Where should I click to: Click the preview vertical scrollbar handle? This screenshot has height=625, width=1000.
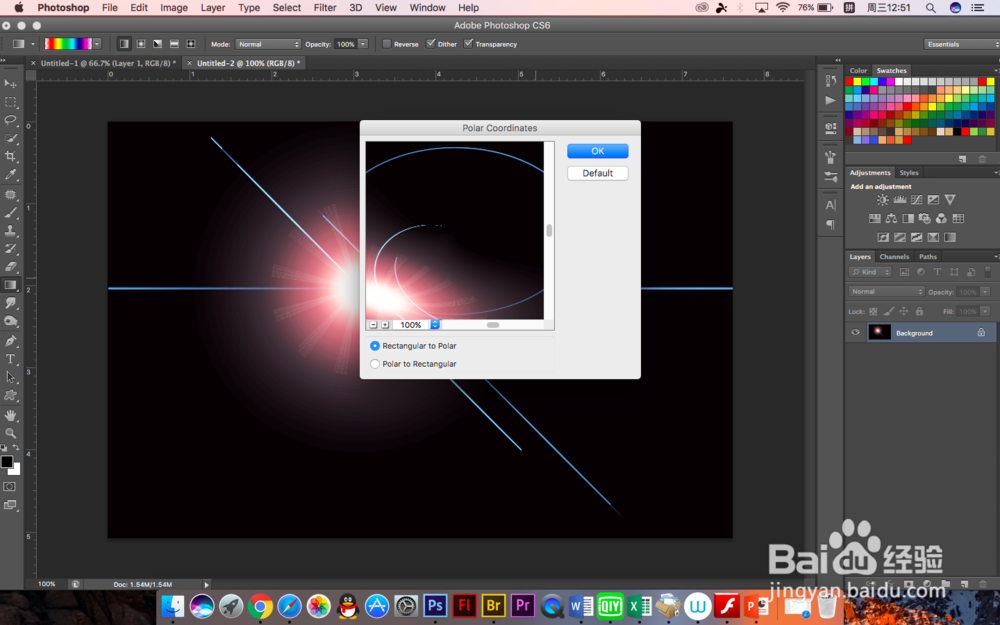(549, 230)
